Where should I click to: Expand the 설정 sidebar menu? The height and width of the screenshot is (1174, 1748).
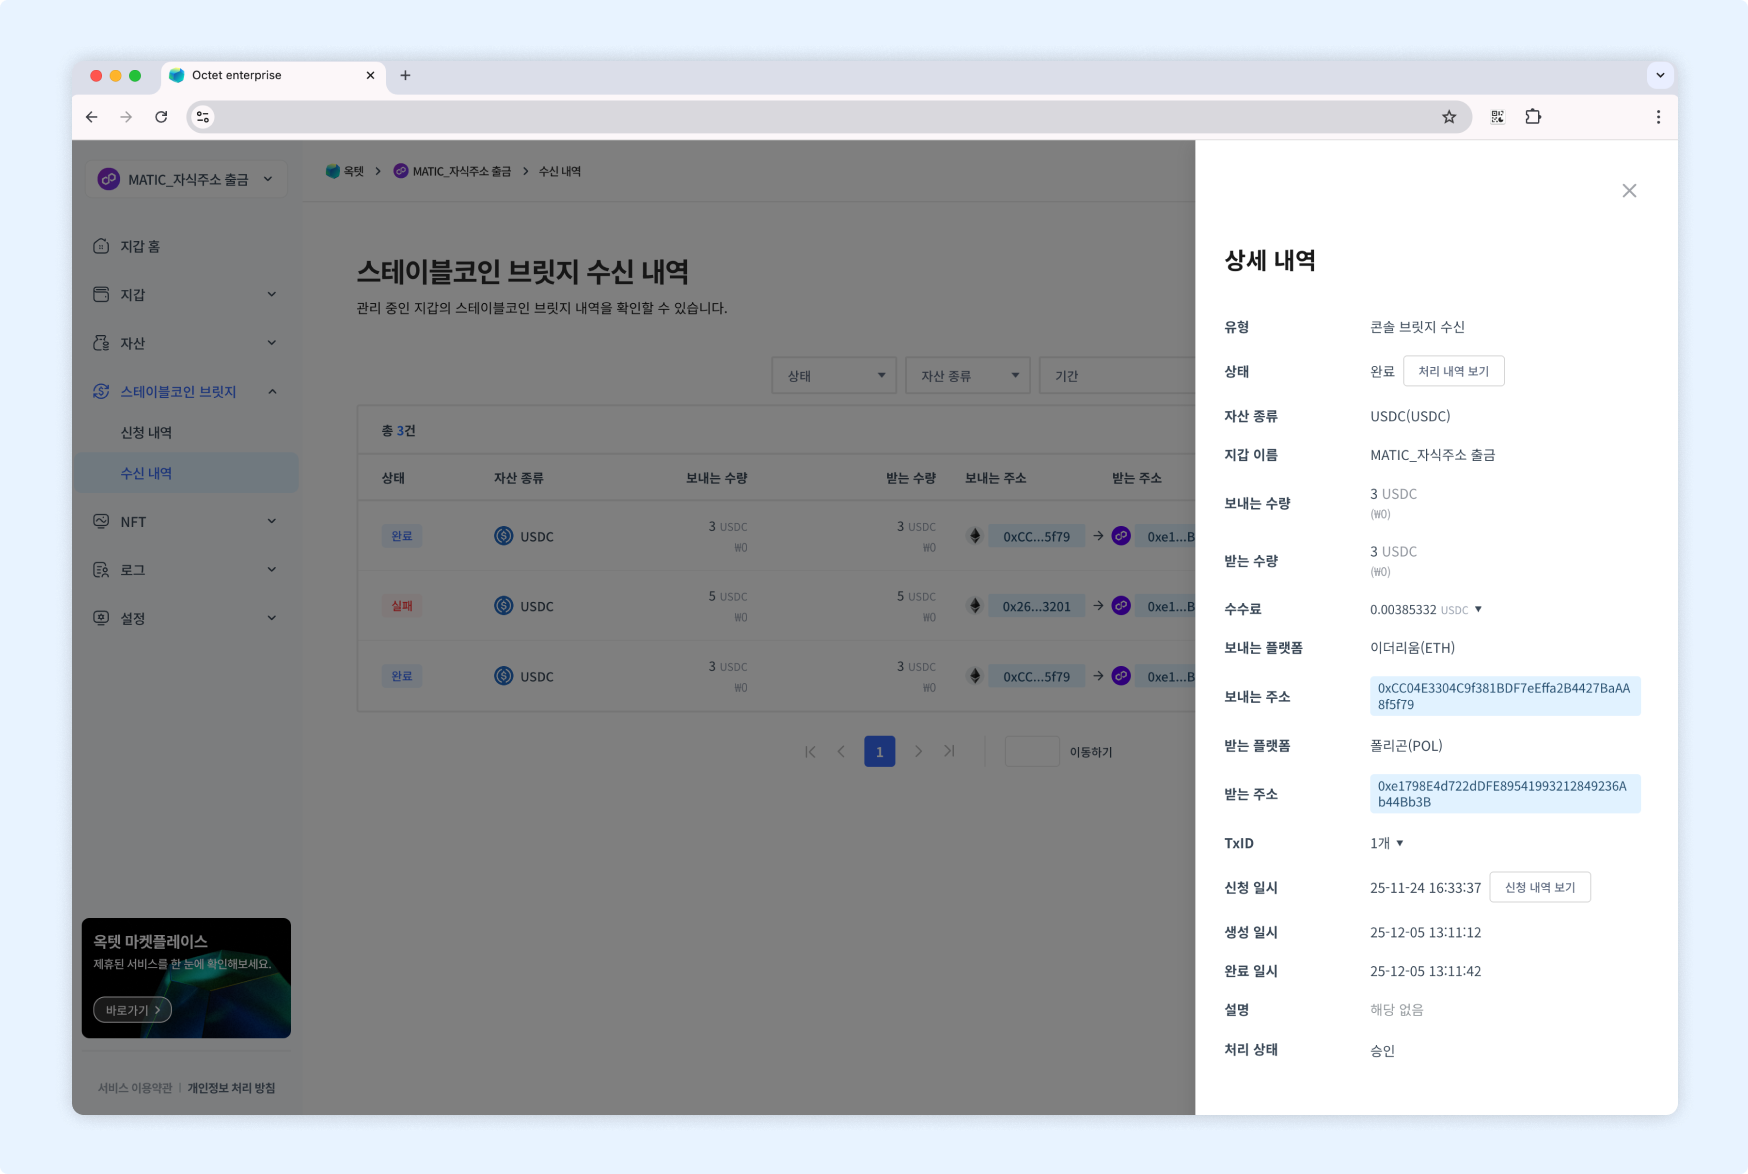click(186, 618)
